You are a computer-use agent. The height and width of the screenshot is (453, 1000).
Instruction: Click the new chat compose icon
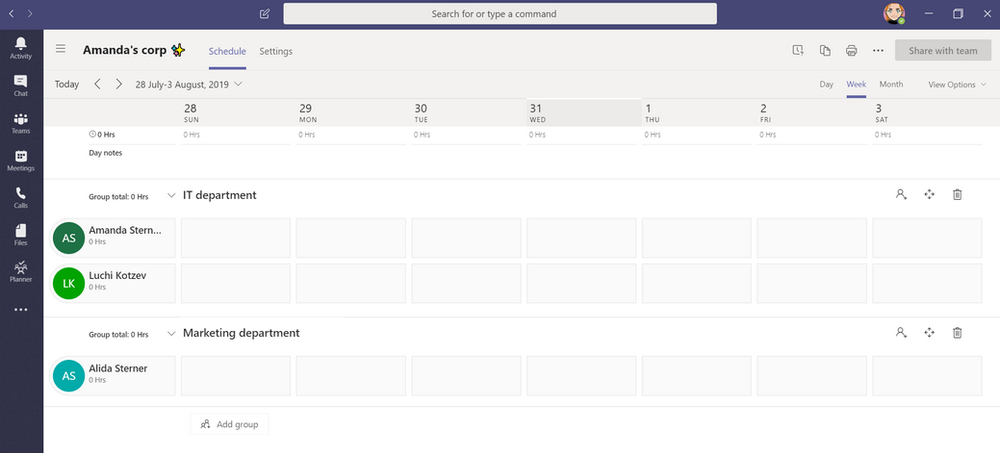(x=265, y=14)
